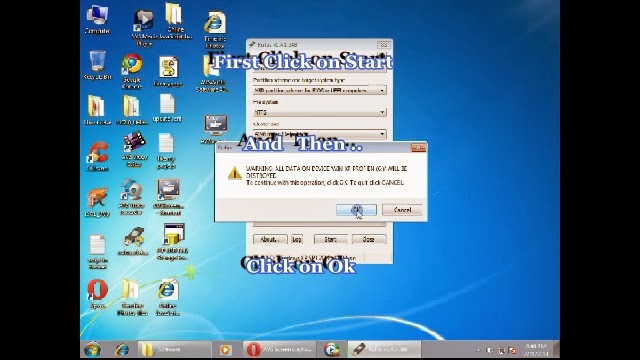Viewport: 640px width, 360px height.
Task: Click the Start button in Rufus window
Action: [331, 239]
